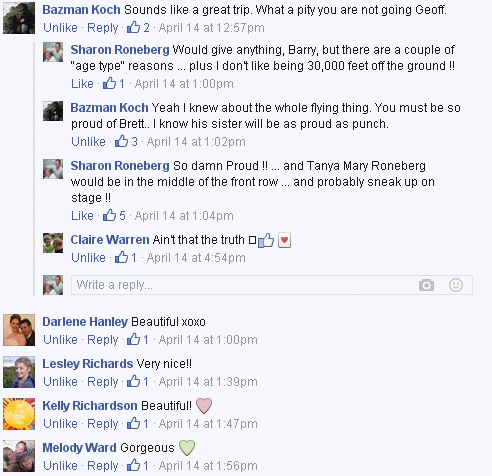Unlike Claire Warren's "Ain't that the truth" reply

coord(88,257)
